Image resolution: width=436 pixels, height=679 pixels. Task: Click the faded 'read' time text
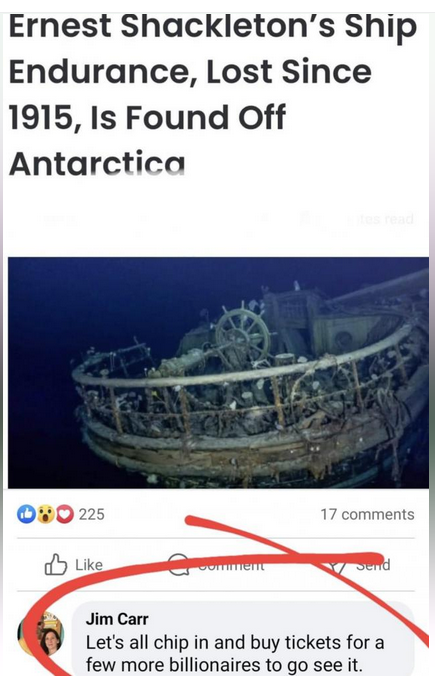pos(398,220)
